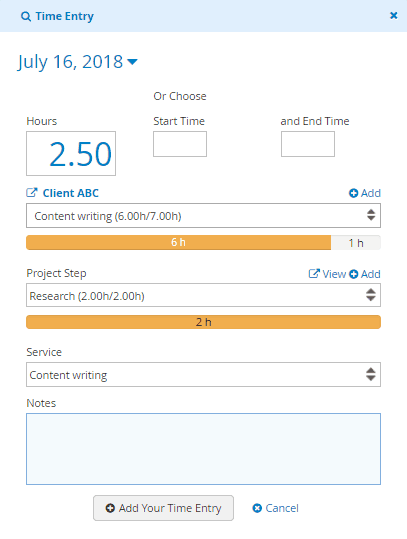Screen dimensions: 407x539
Task: Click the View project step link
Action: [x=327, y=274]
